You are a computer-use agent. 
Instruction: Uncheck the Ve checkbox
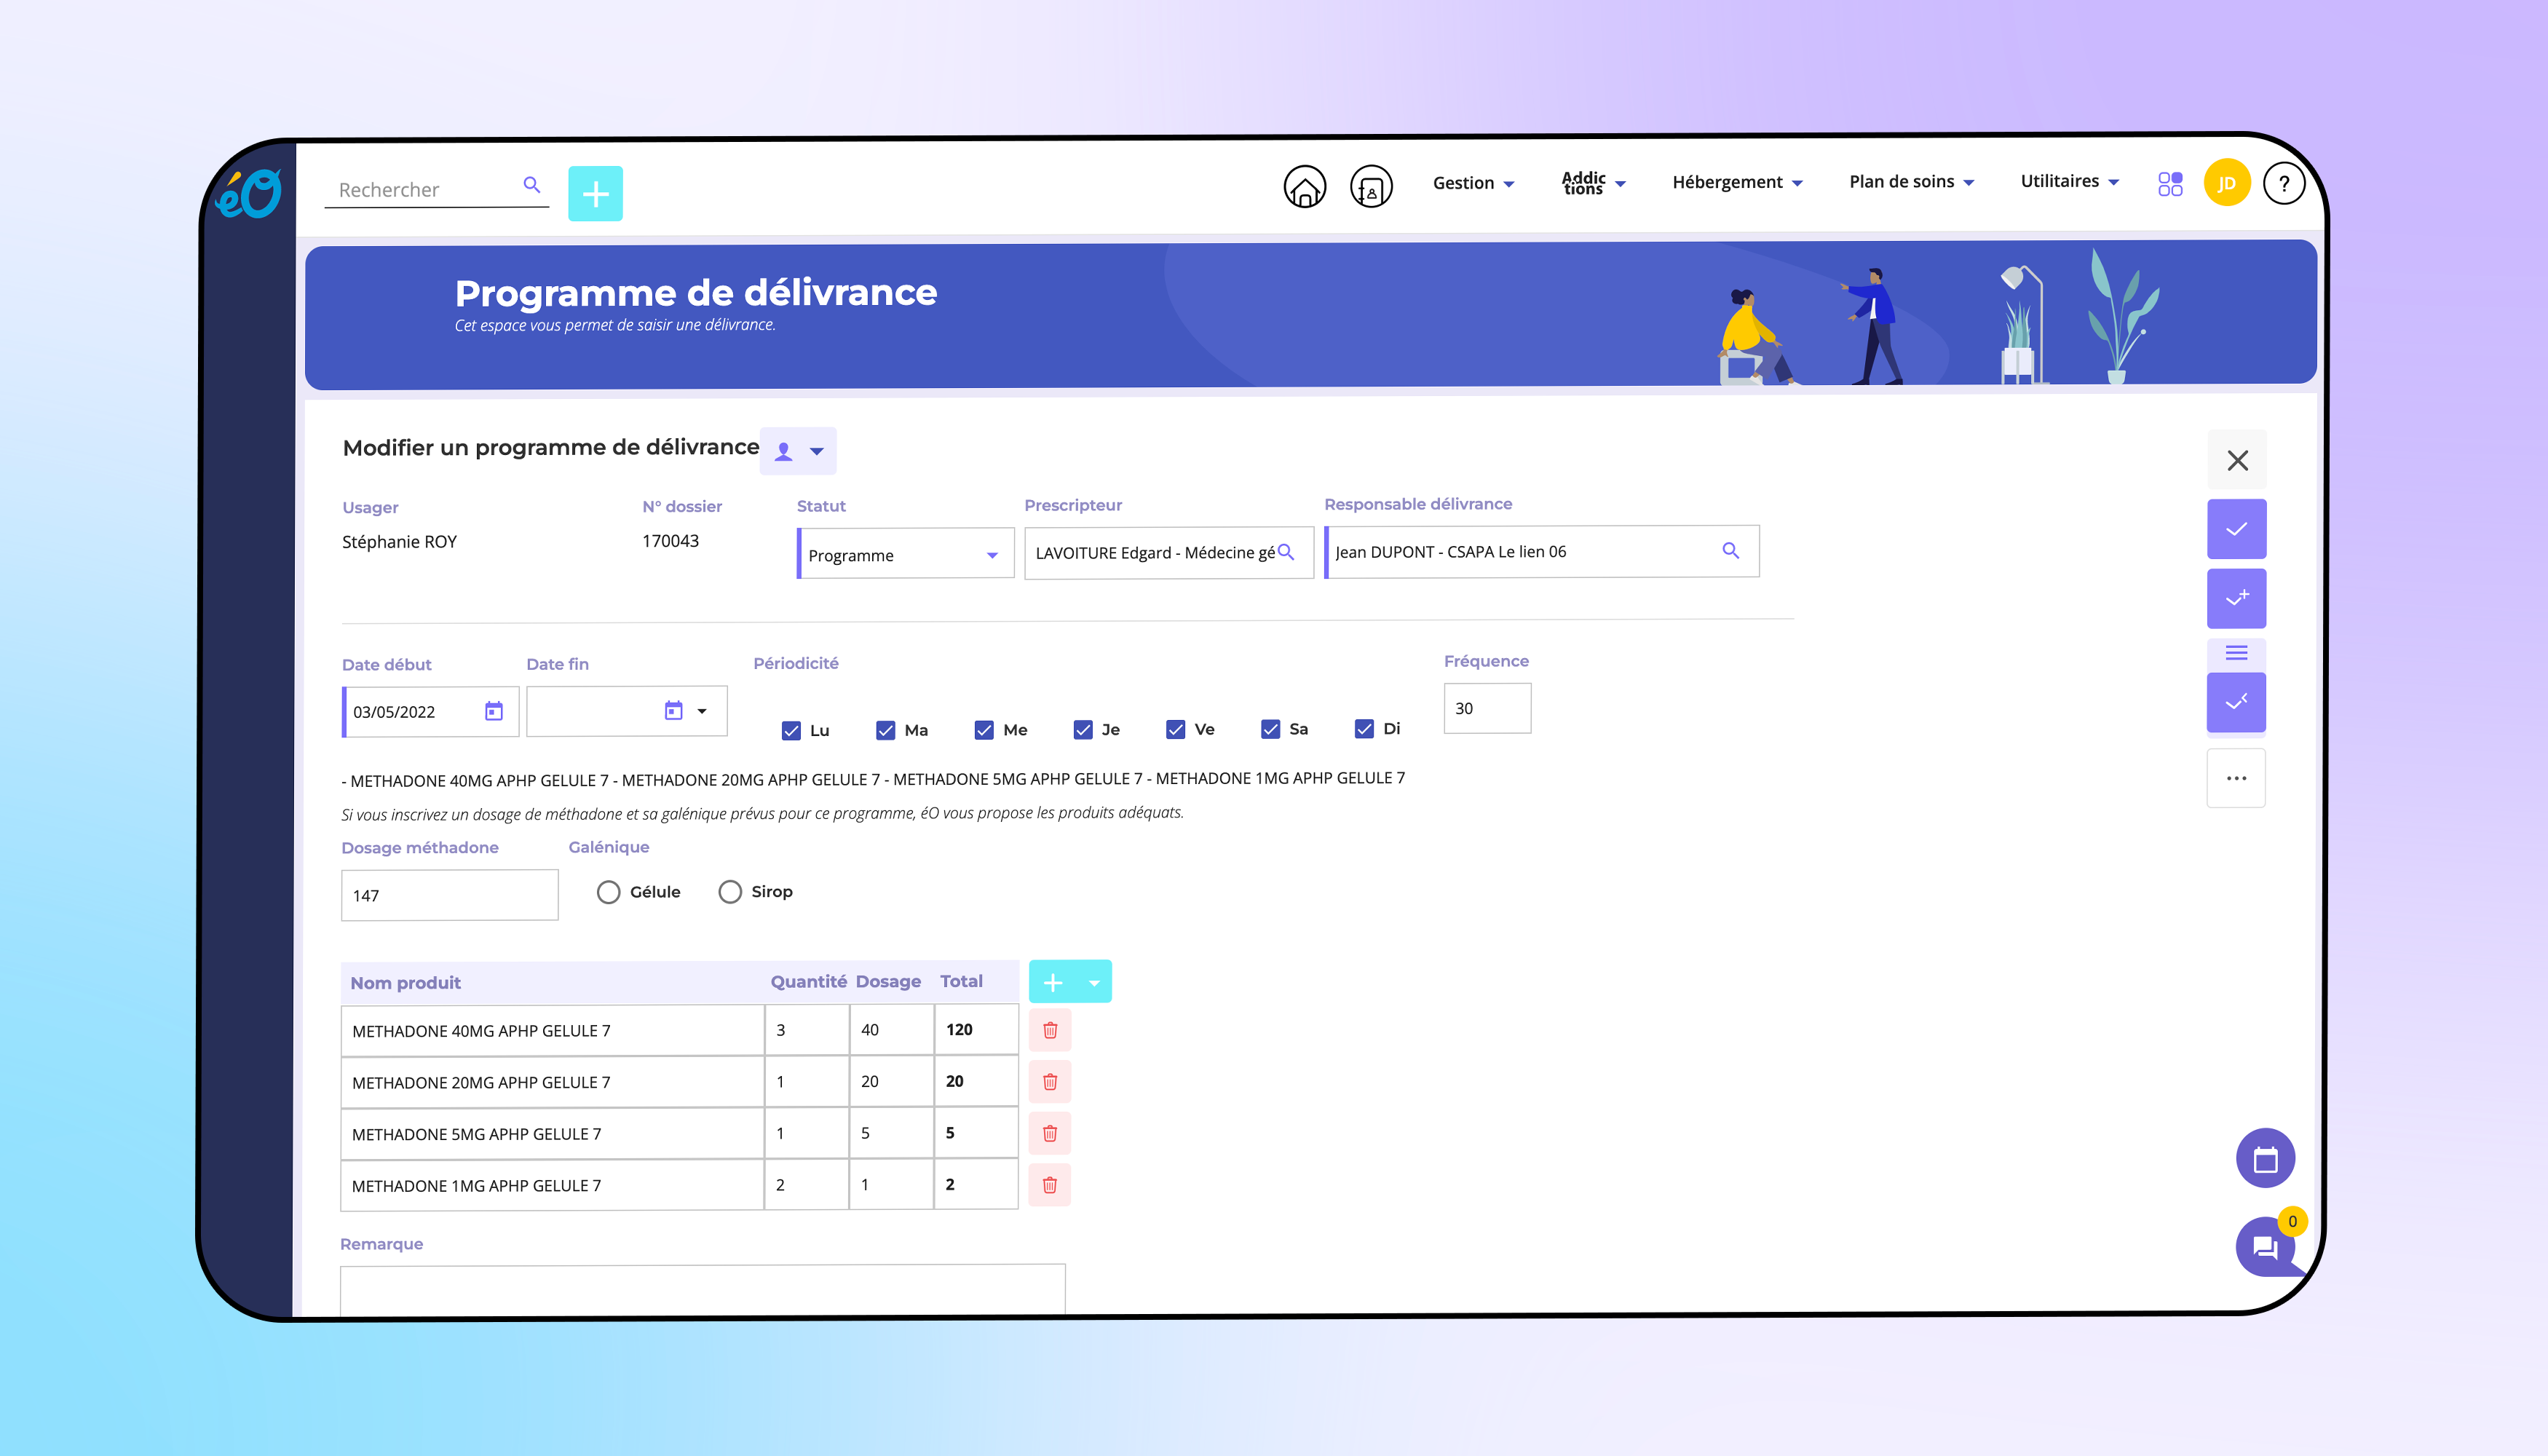click(x=1176, y=729)
